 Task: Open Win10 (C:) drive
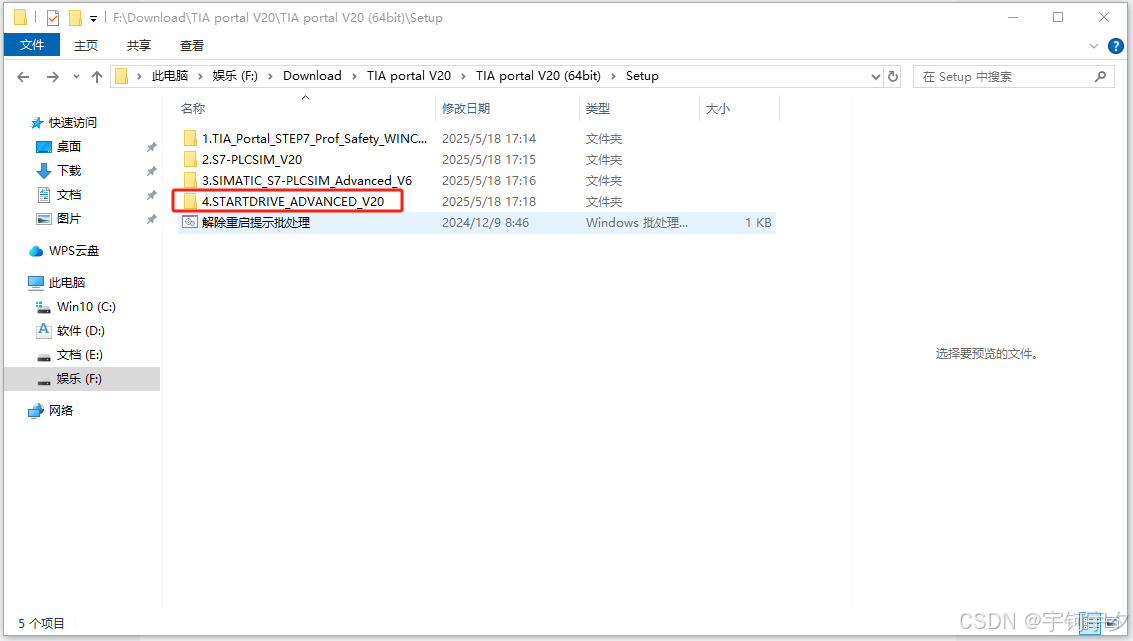[86, 307]
